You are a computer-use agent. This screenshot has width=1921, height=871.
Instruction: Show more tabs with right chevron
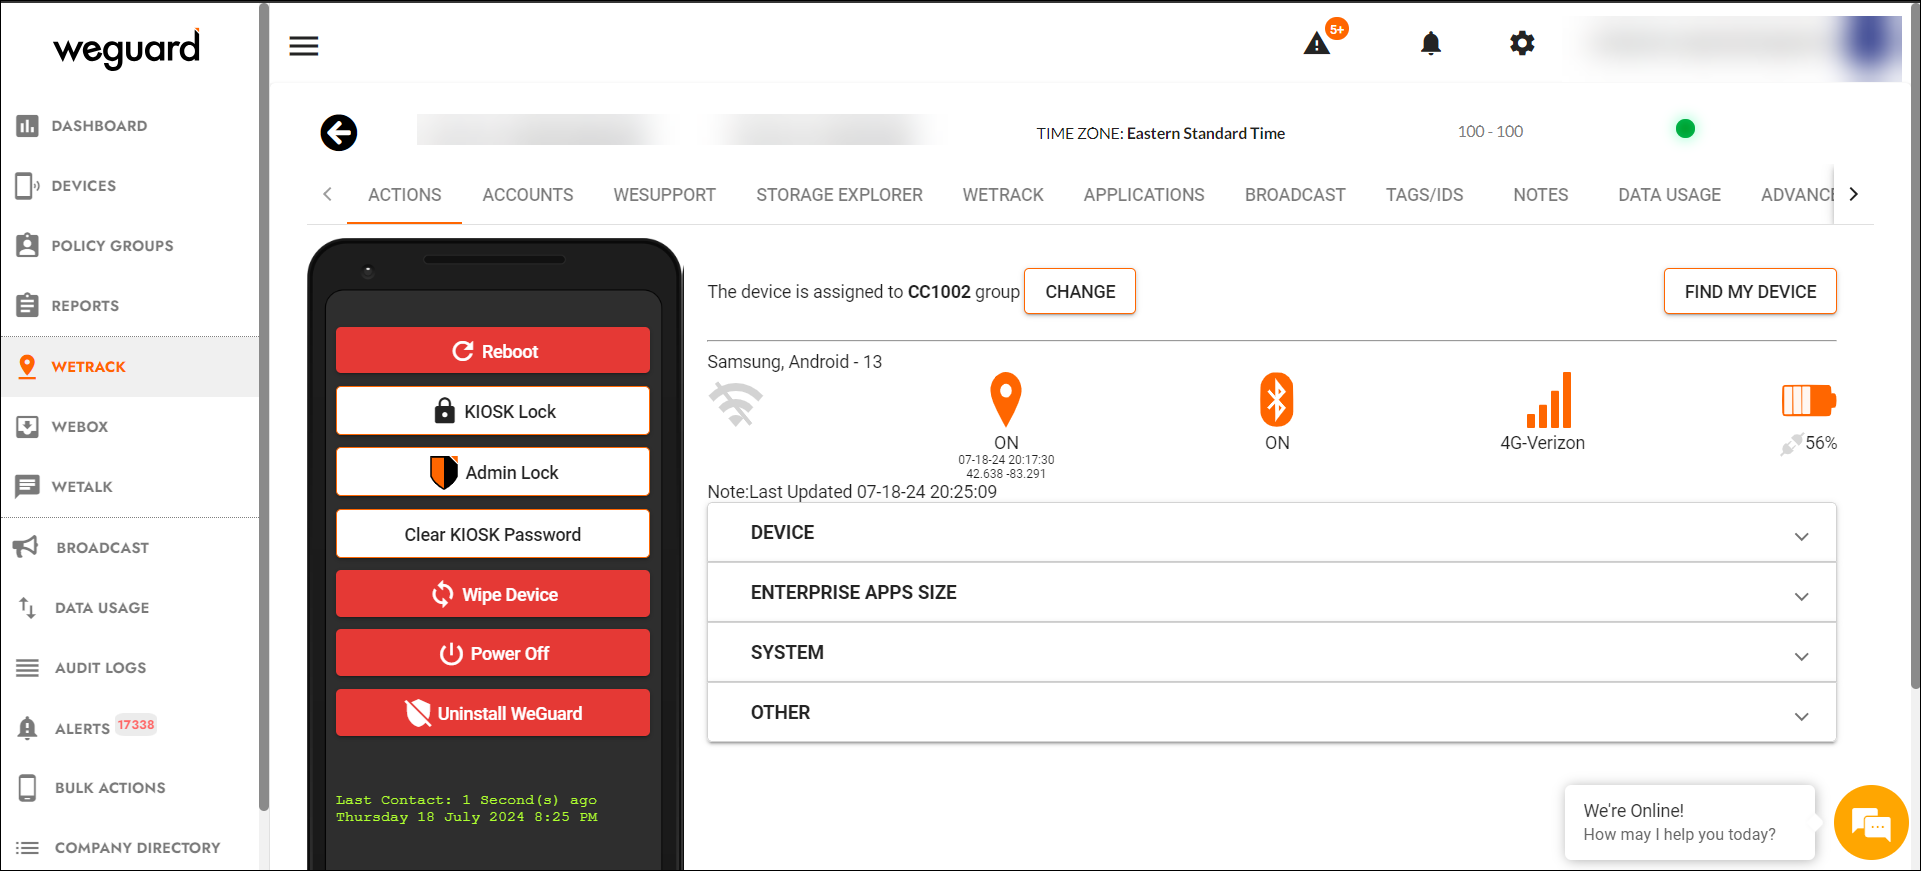tap(1853, 195)
